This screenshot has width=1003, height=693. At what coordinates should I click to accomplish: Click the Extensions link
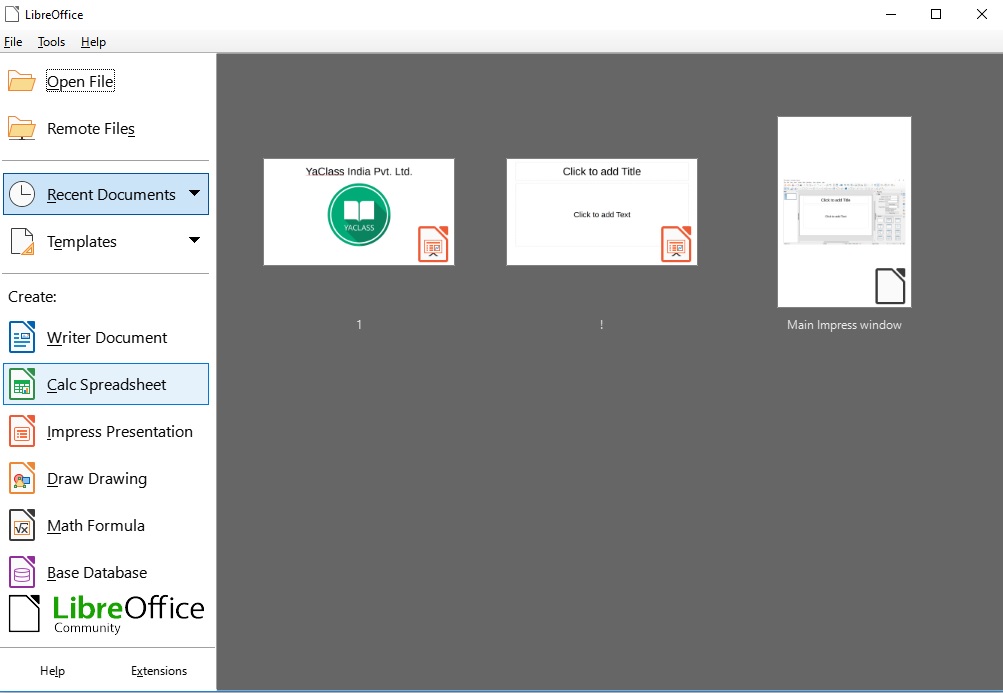coord(158,670)
